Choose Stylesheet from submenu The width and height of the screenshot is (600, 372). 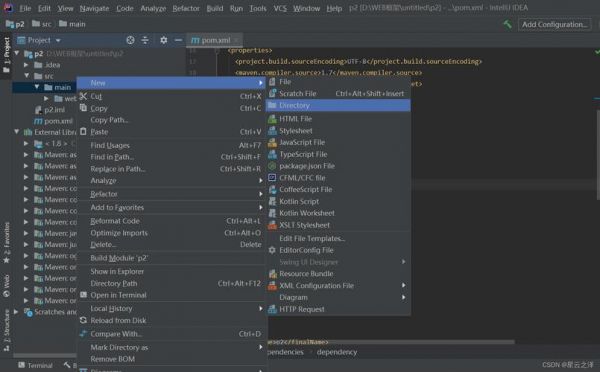[x=338, y=131]
